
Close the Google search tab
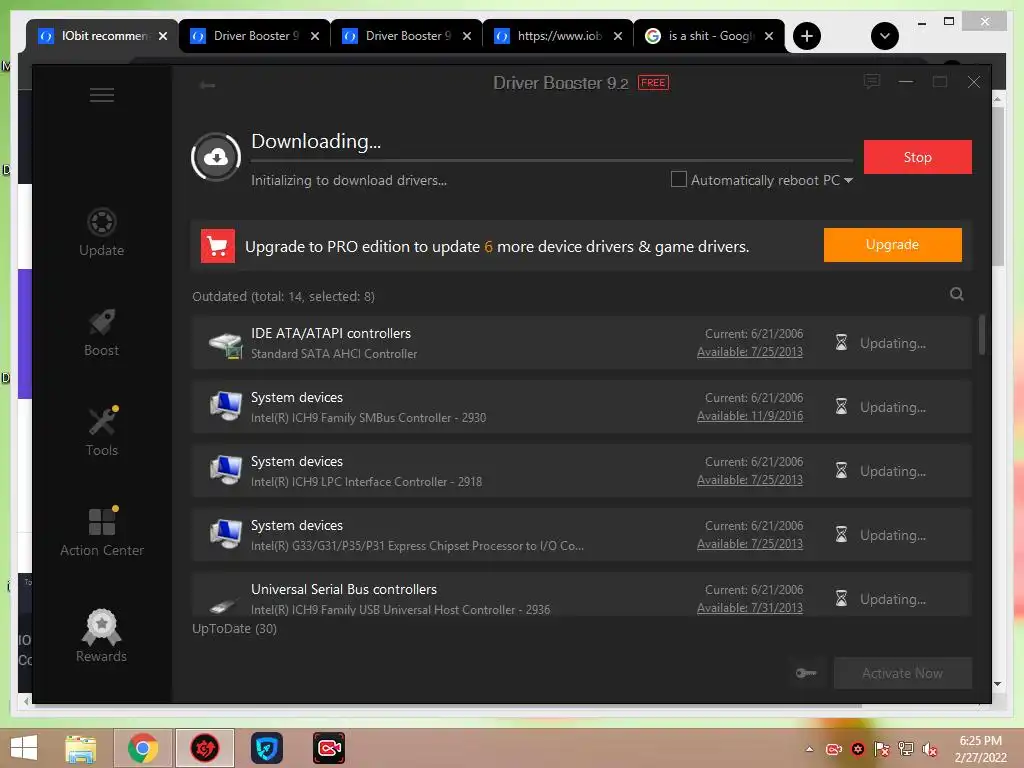(769, 36)
